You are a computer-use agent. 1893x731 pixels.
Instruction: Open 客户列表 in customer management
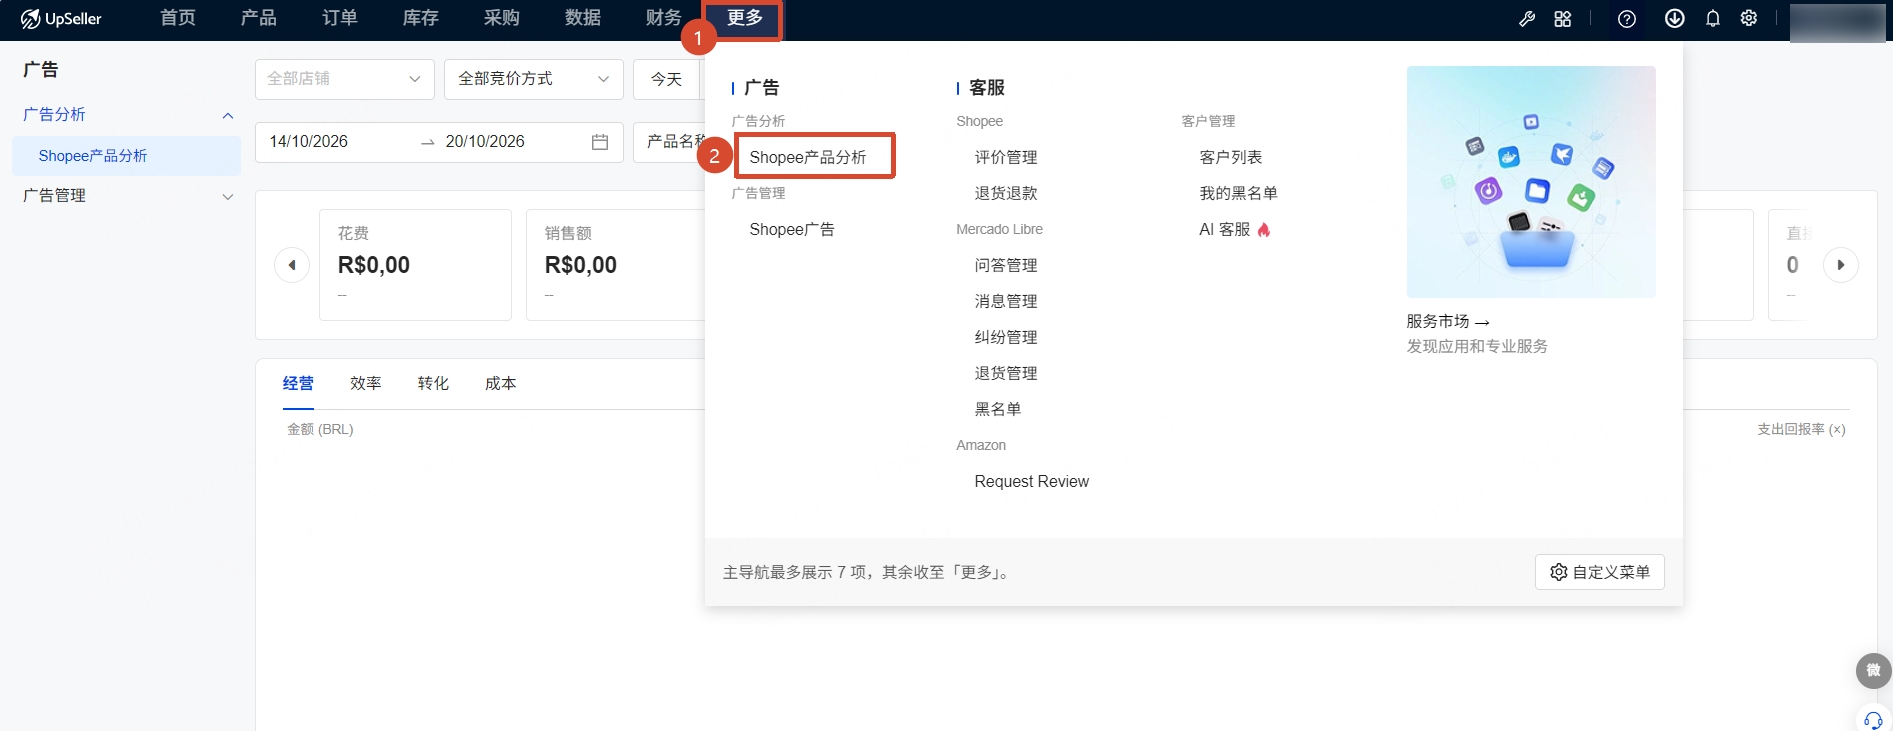coord(1231,158)
